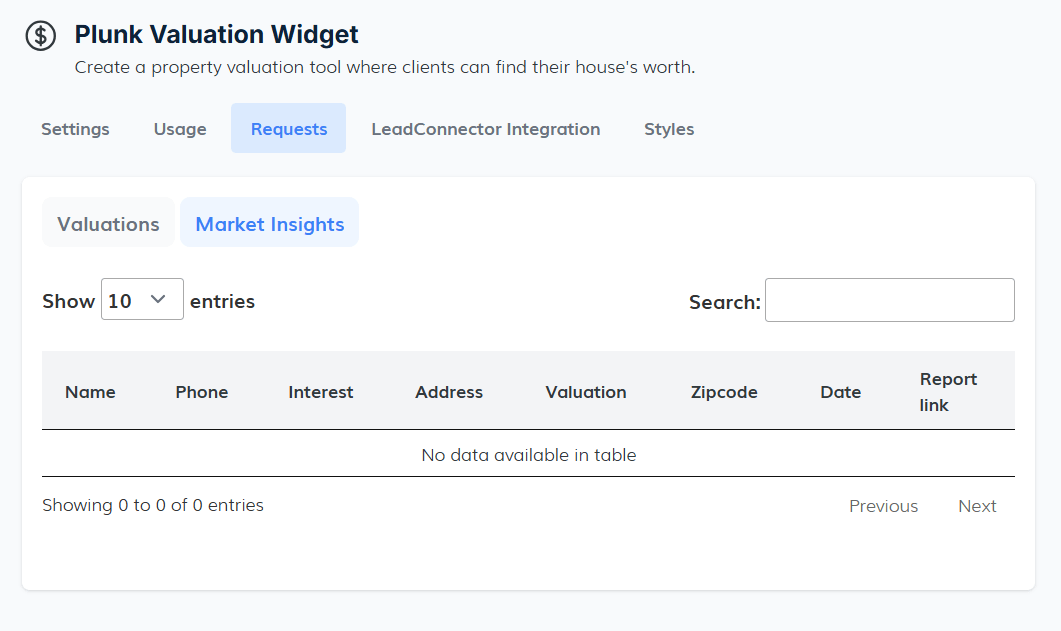Image resolution: width=1061 pixels, height=631 pixels.
Task: Click the dollar sign valuation icon
Action: pyautogui.click(x=41, y=36)
